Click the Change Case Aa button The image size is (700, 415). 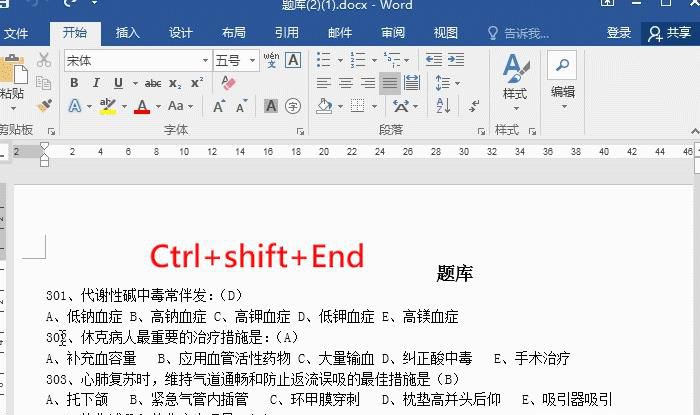point(176,106)
